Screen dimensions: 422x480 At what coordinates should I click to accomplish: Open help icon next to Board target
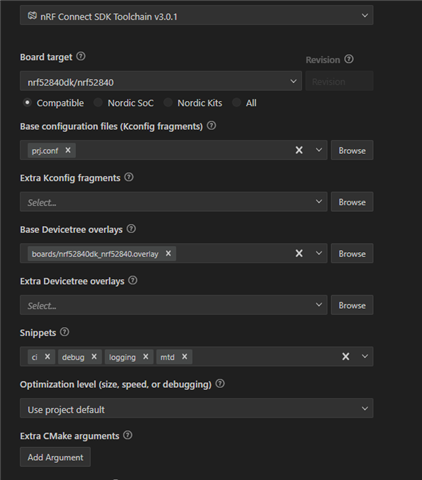81,56
